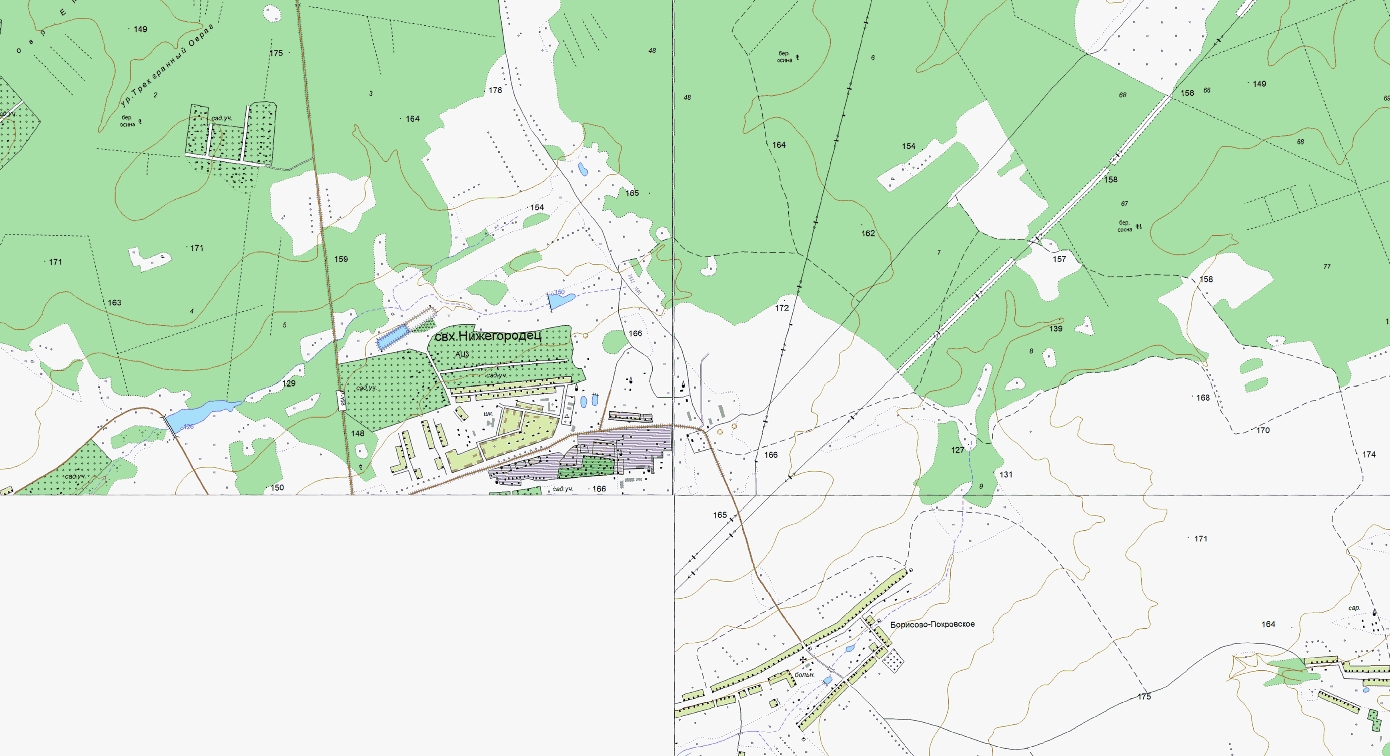Select the Борисово-Покровское village label
This screenshot has height=756, width=1390.
931,624
